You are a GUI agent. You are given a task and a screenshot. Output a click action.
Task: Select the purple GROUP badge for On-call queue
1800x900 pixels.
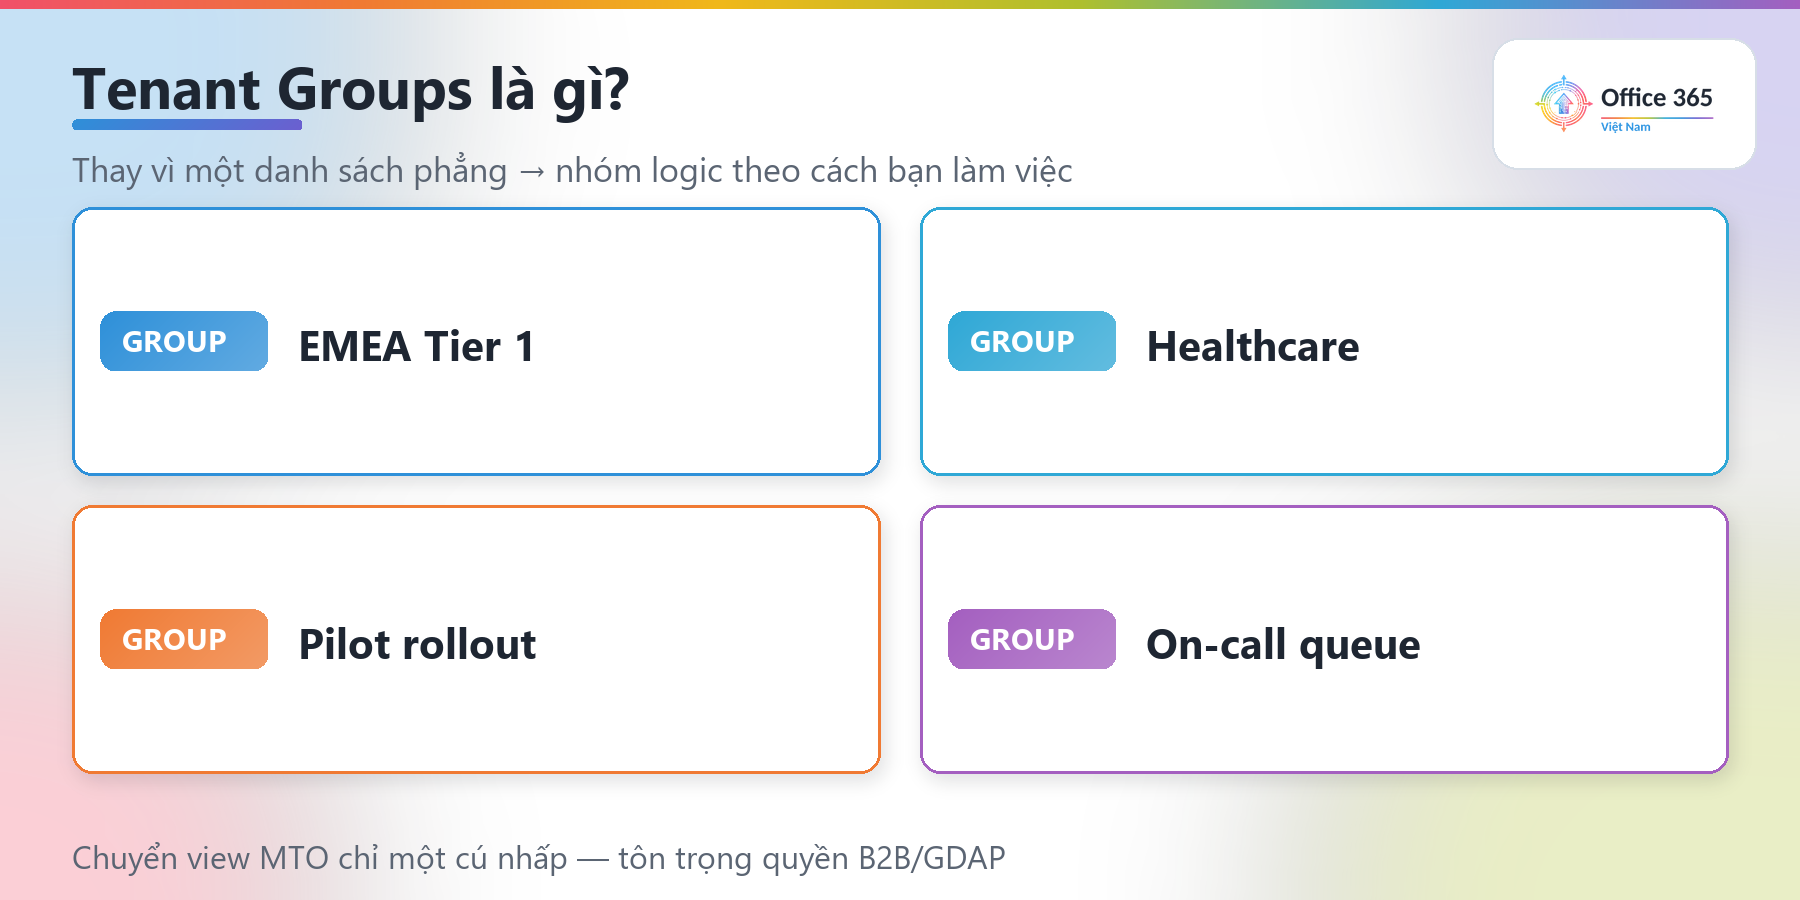coord(1032,639)
